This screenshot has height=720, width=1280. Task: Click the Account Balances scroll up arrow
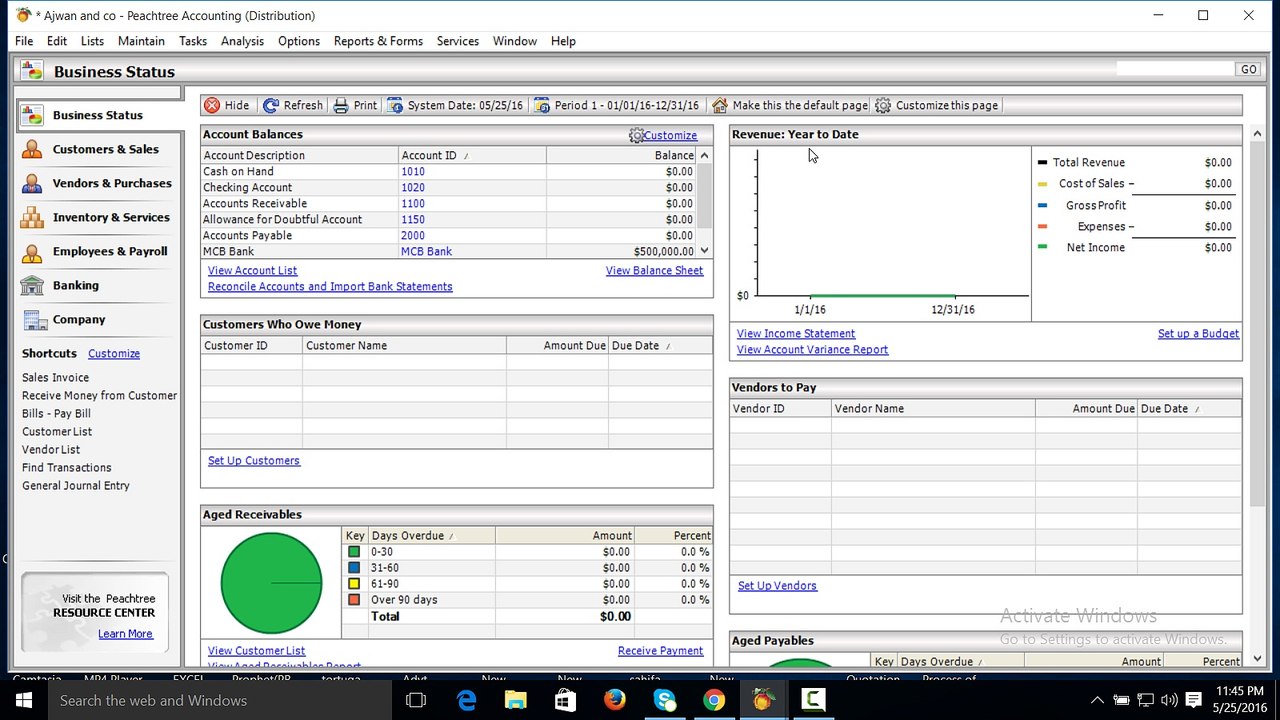705,155
